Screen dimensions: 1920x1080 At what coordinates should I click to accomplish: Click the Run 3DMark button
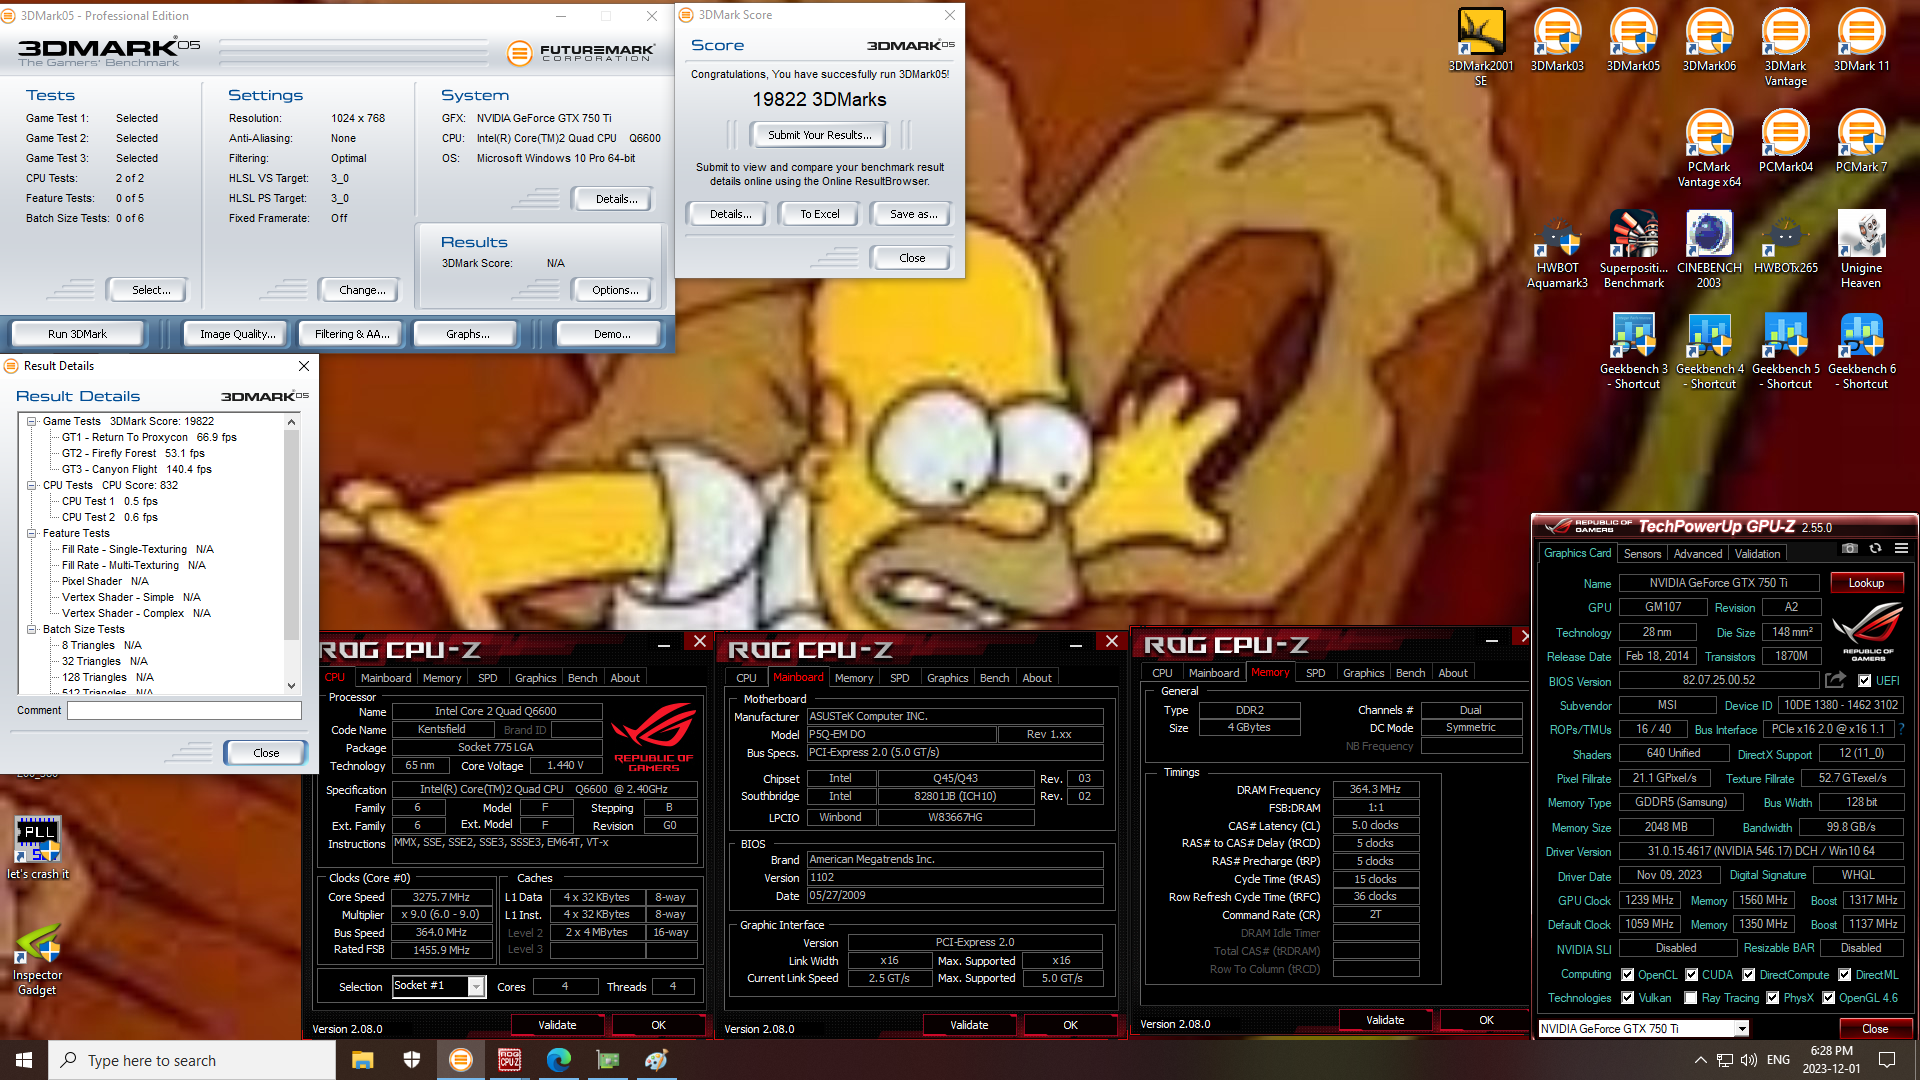pyautogui.click(x=77, y=334)
